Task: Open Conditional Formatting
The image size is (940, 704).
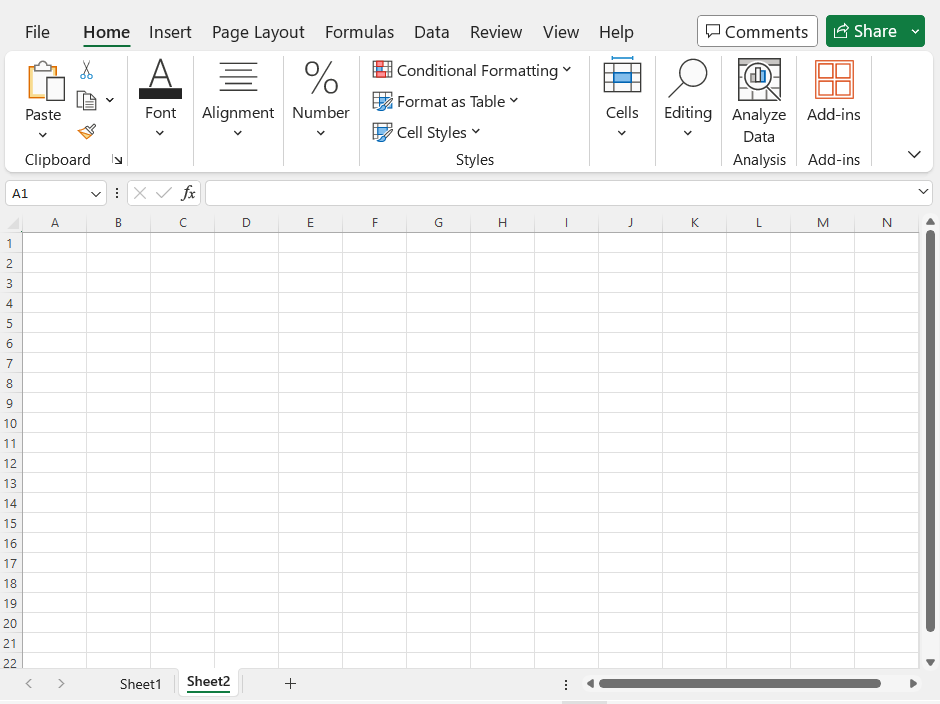Action: coord(472,70)
